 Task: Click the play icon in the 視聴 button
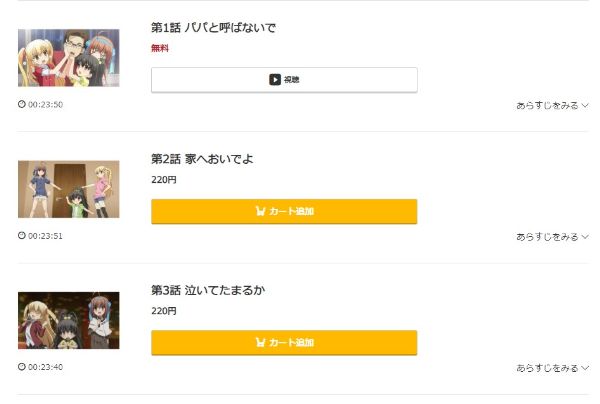click(x=274, y=80)
